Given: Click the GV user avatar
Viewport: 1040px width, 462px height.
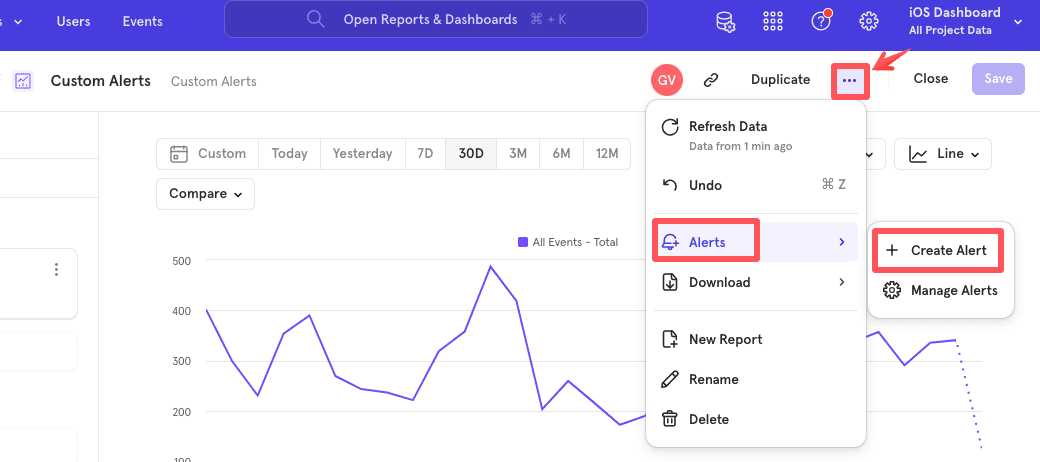Looking at the screenshot, I should tap(667, 79).
